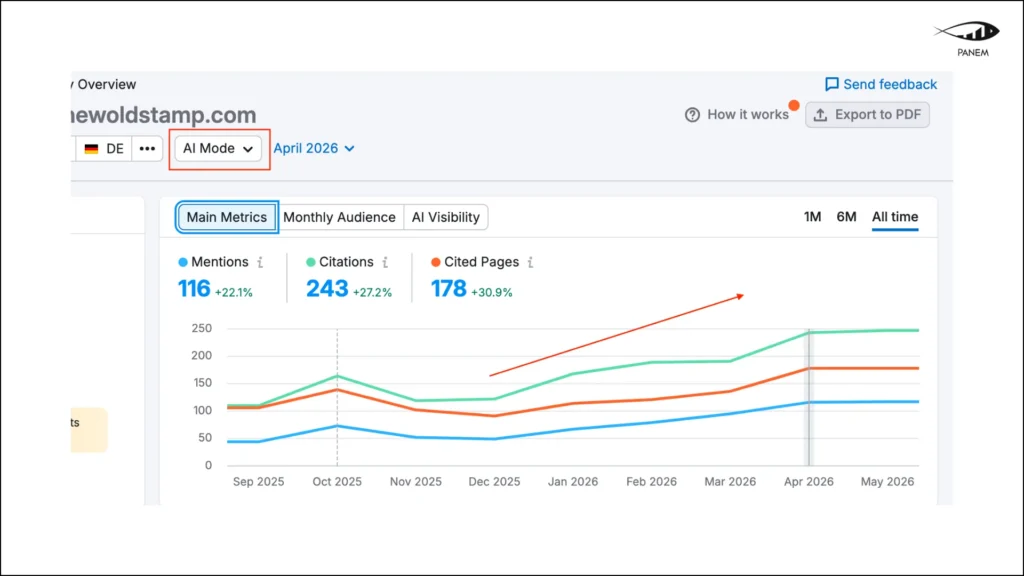Click the question mark help icon
Screen dimensions: 1024x576
point(692,115)
